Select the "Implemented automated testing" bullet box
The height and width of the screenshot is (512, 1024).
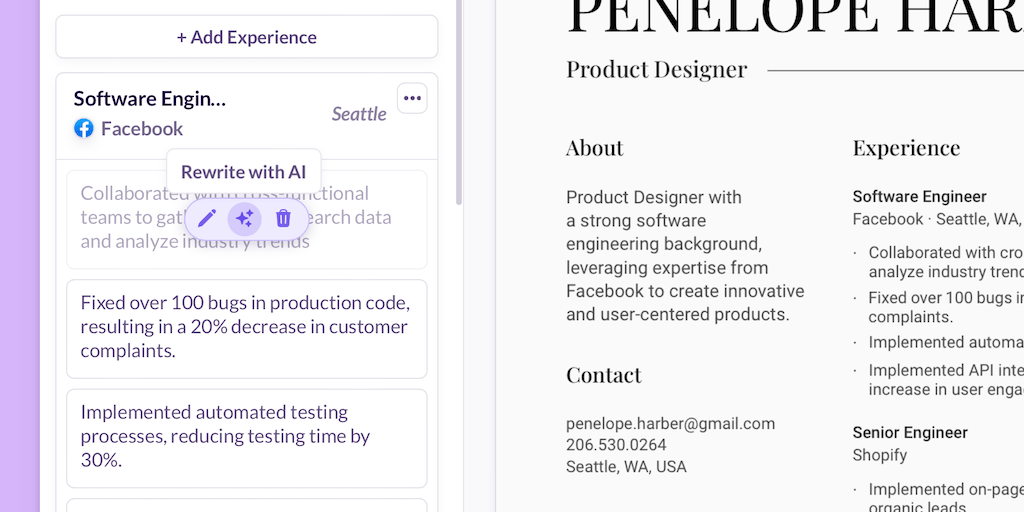(x=246, y=436)
